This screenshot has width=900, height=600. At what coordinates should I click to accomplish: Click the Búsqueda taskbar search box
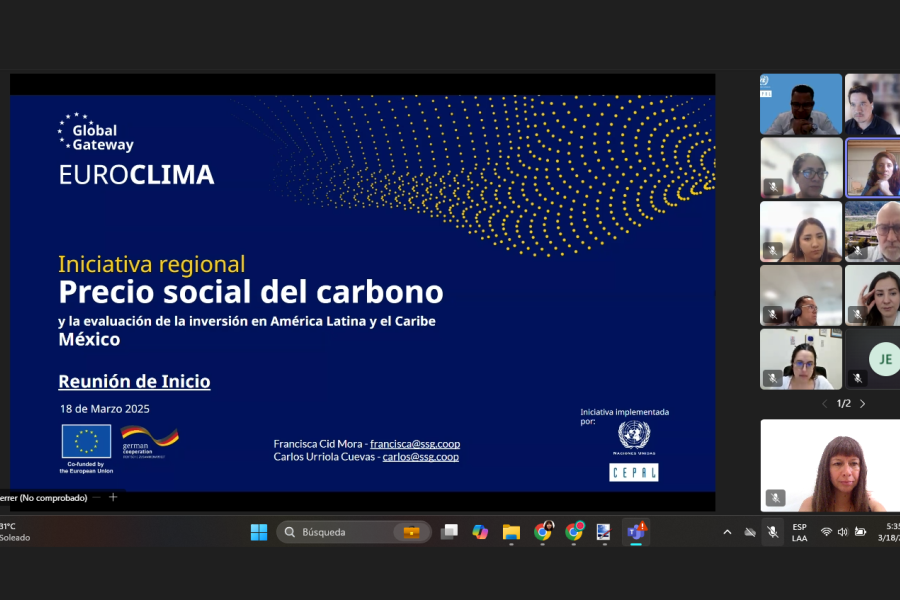(354, 532)
